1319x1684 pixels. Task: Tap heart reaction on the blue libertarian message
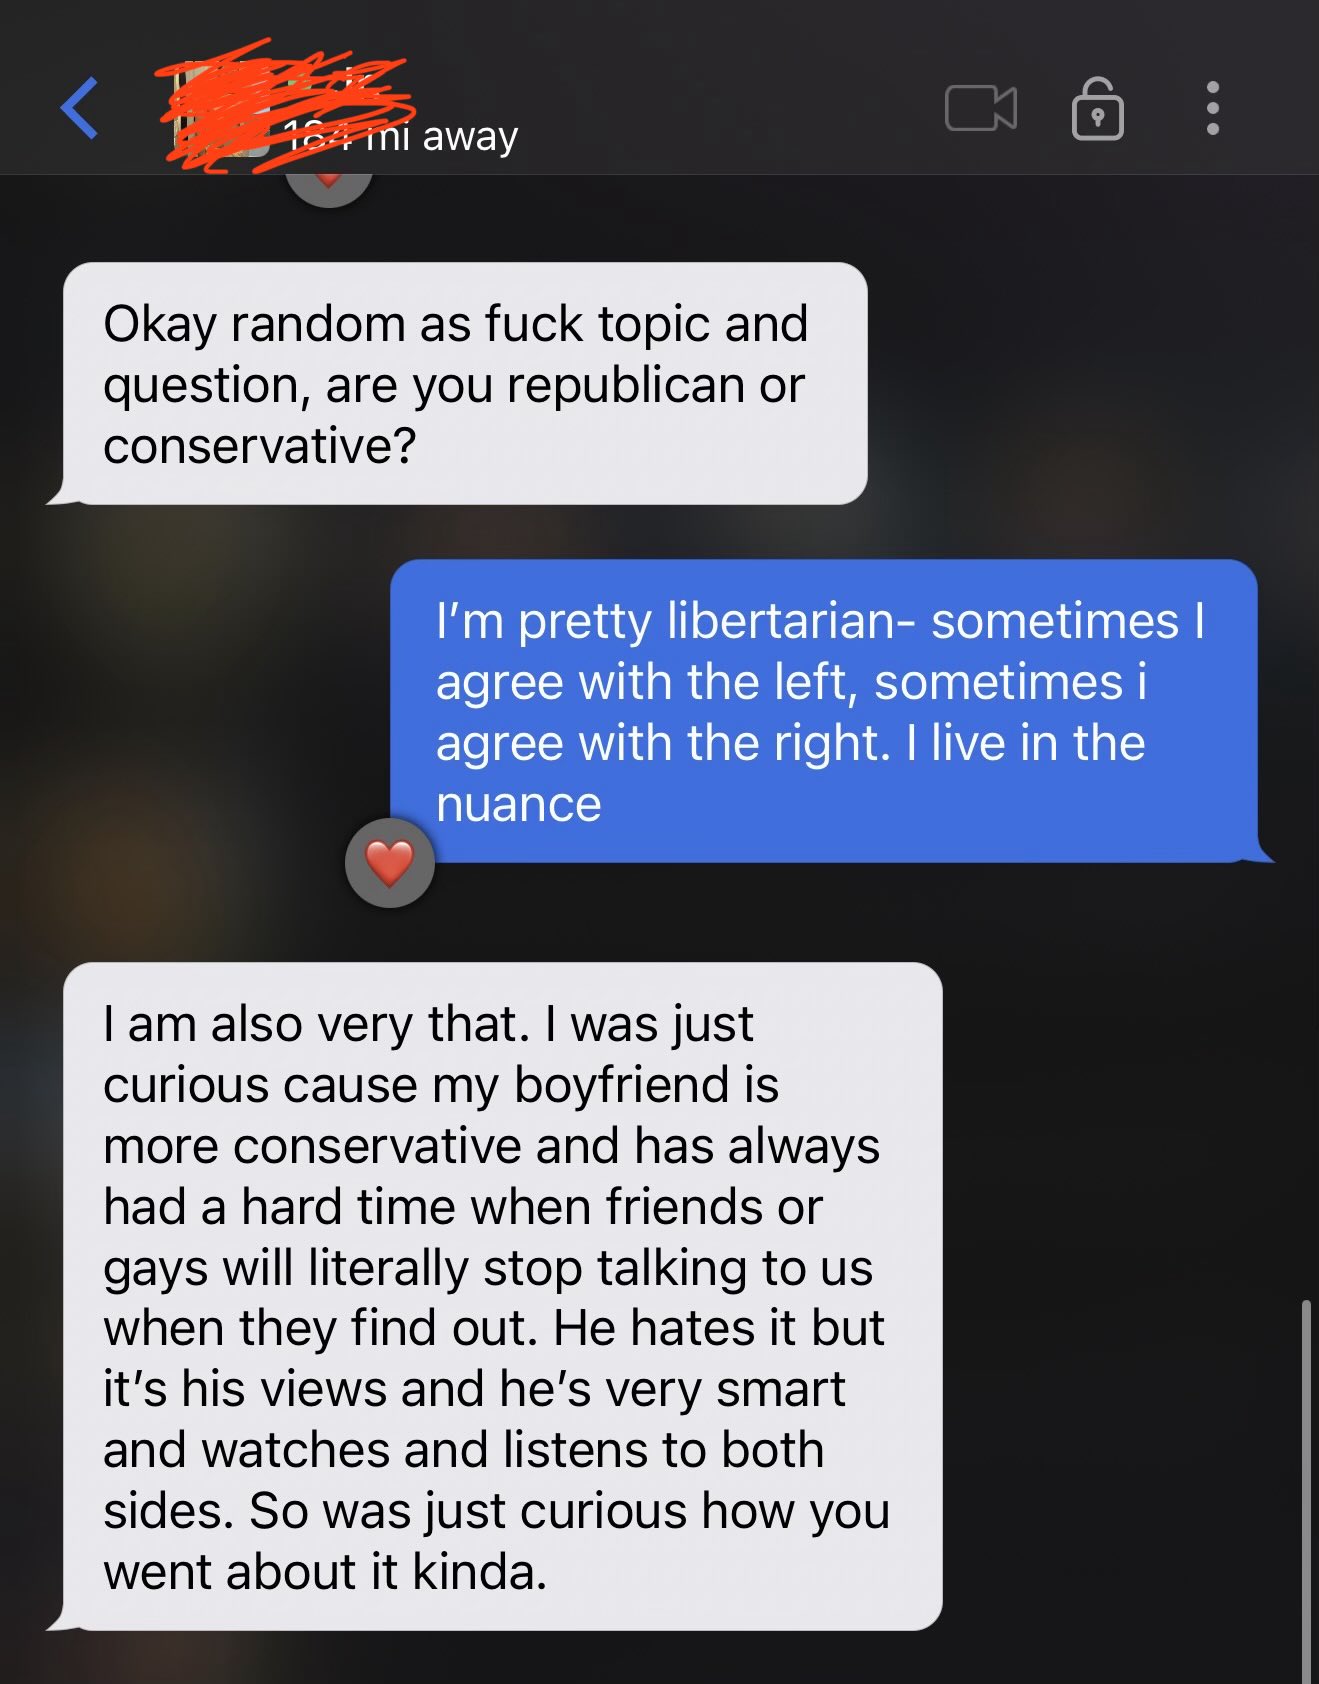[389, 863]
